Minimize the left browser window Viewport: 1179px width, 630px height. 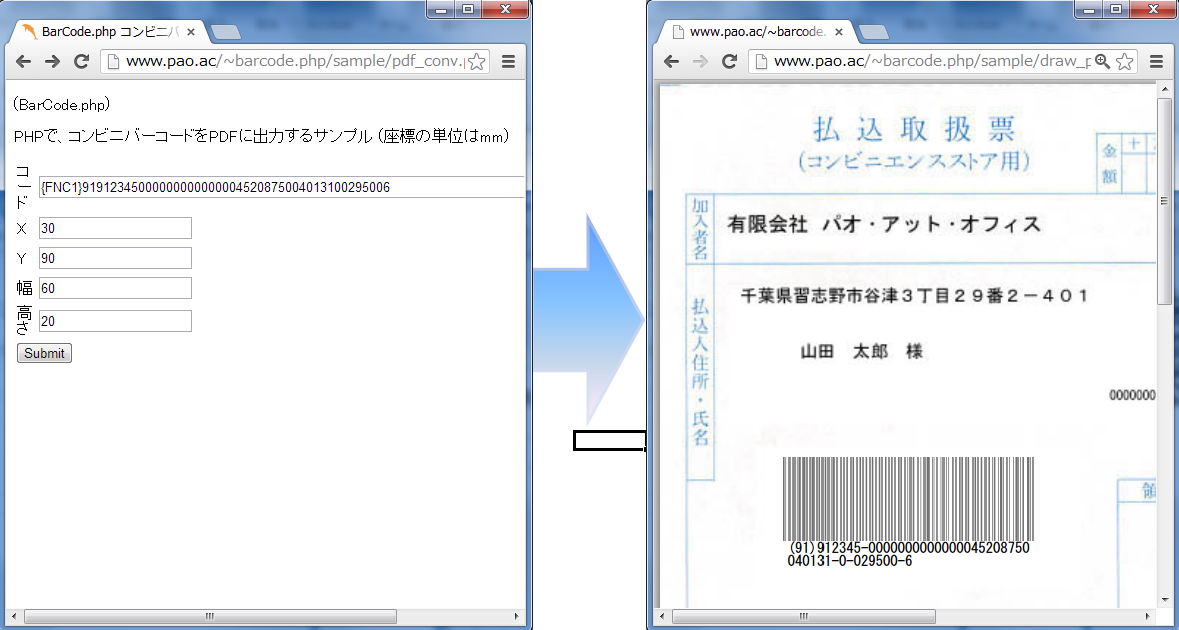coord(441,9)
